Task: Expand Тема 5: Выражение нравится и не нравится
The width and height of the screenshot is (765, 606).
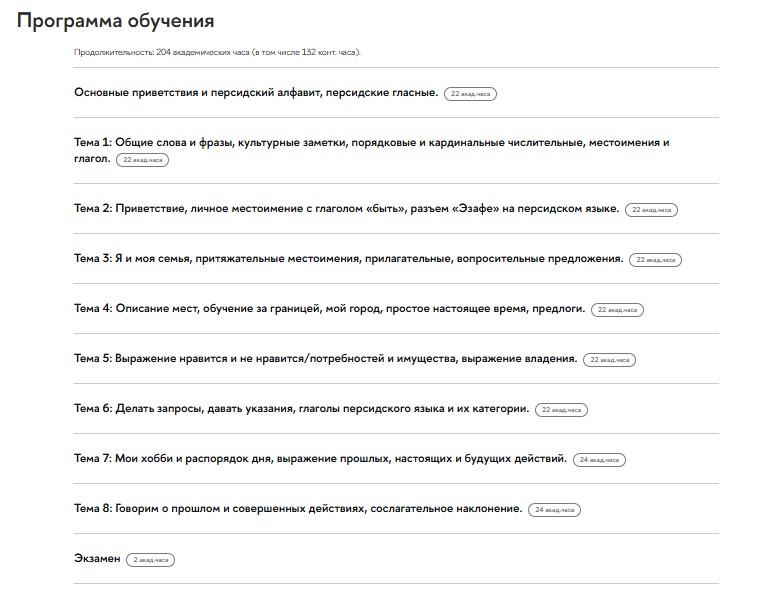Action: 325,358
